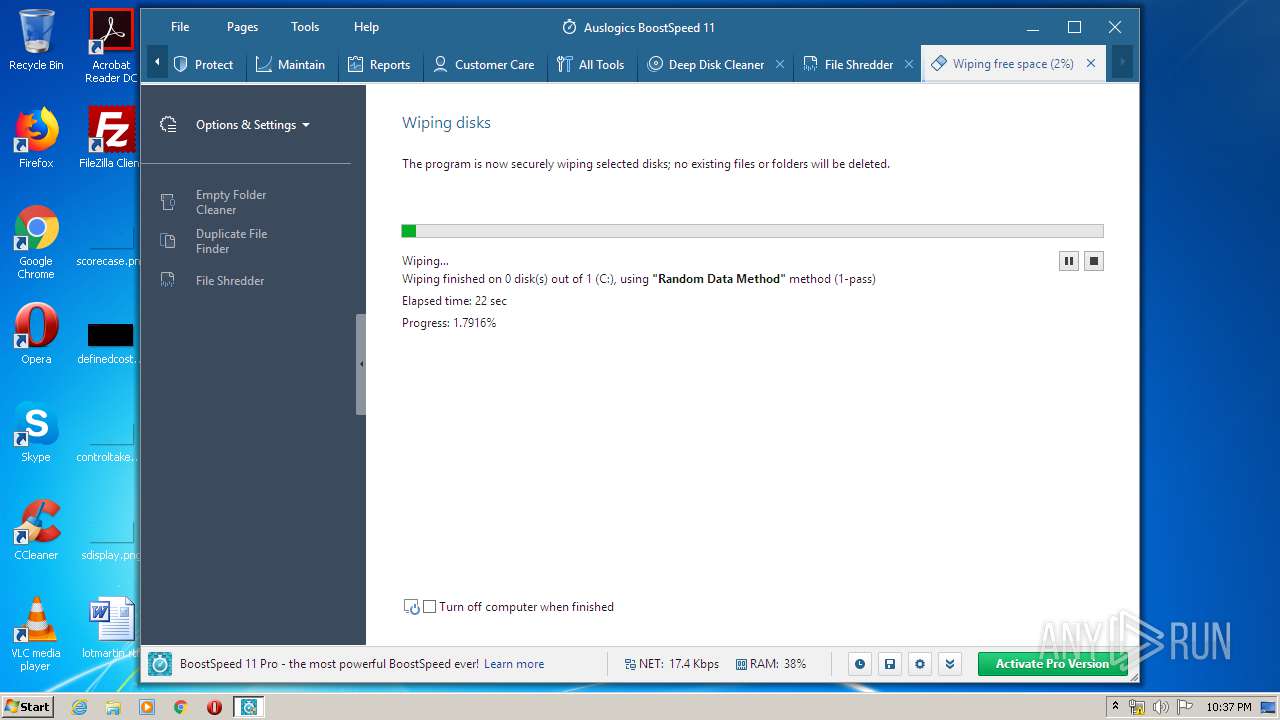This screenshot has width=1280, height=720.
Task: Switch to the Reports tab
Action: (x=379, y=64)
